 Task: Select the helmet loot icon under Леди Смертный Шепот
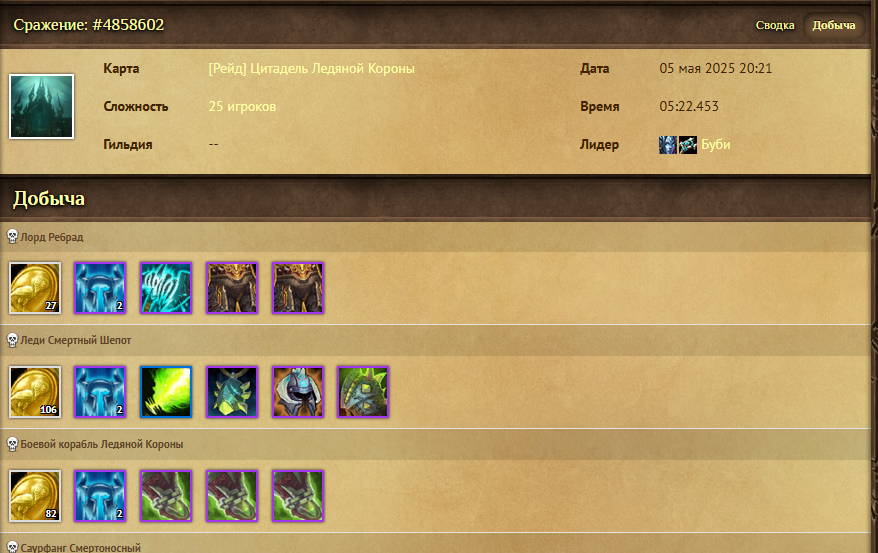[x=298, y=392]
